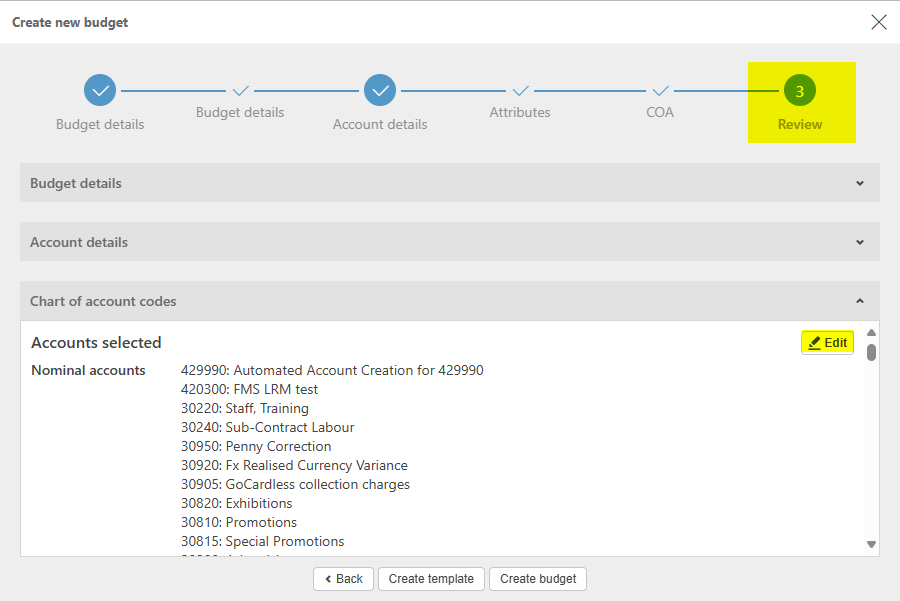Go to the Attributes step checkmark

[520, 90]
